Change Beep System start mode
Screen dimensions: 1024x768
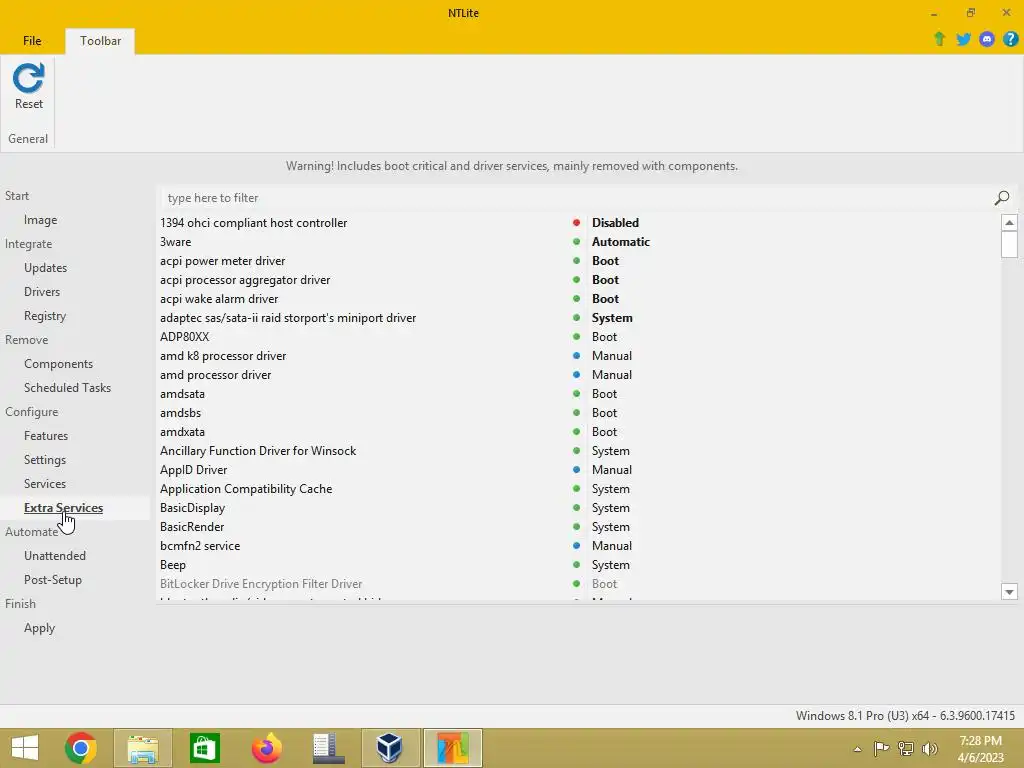(611, 565)
